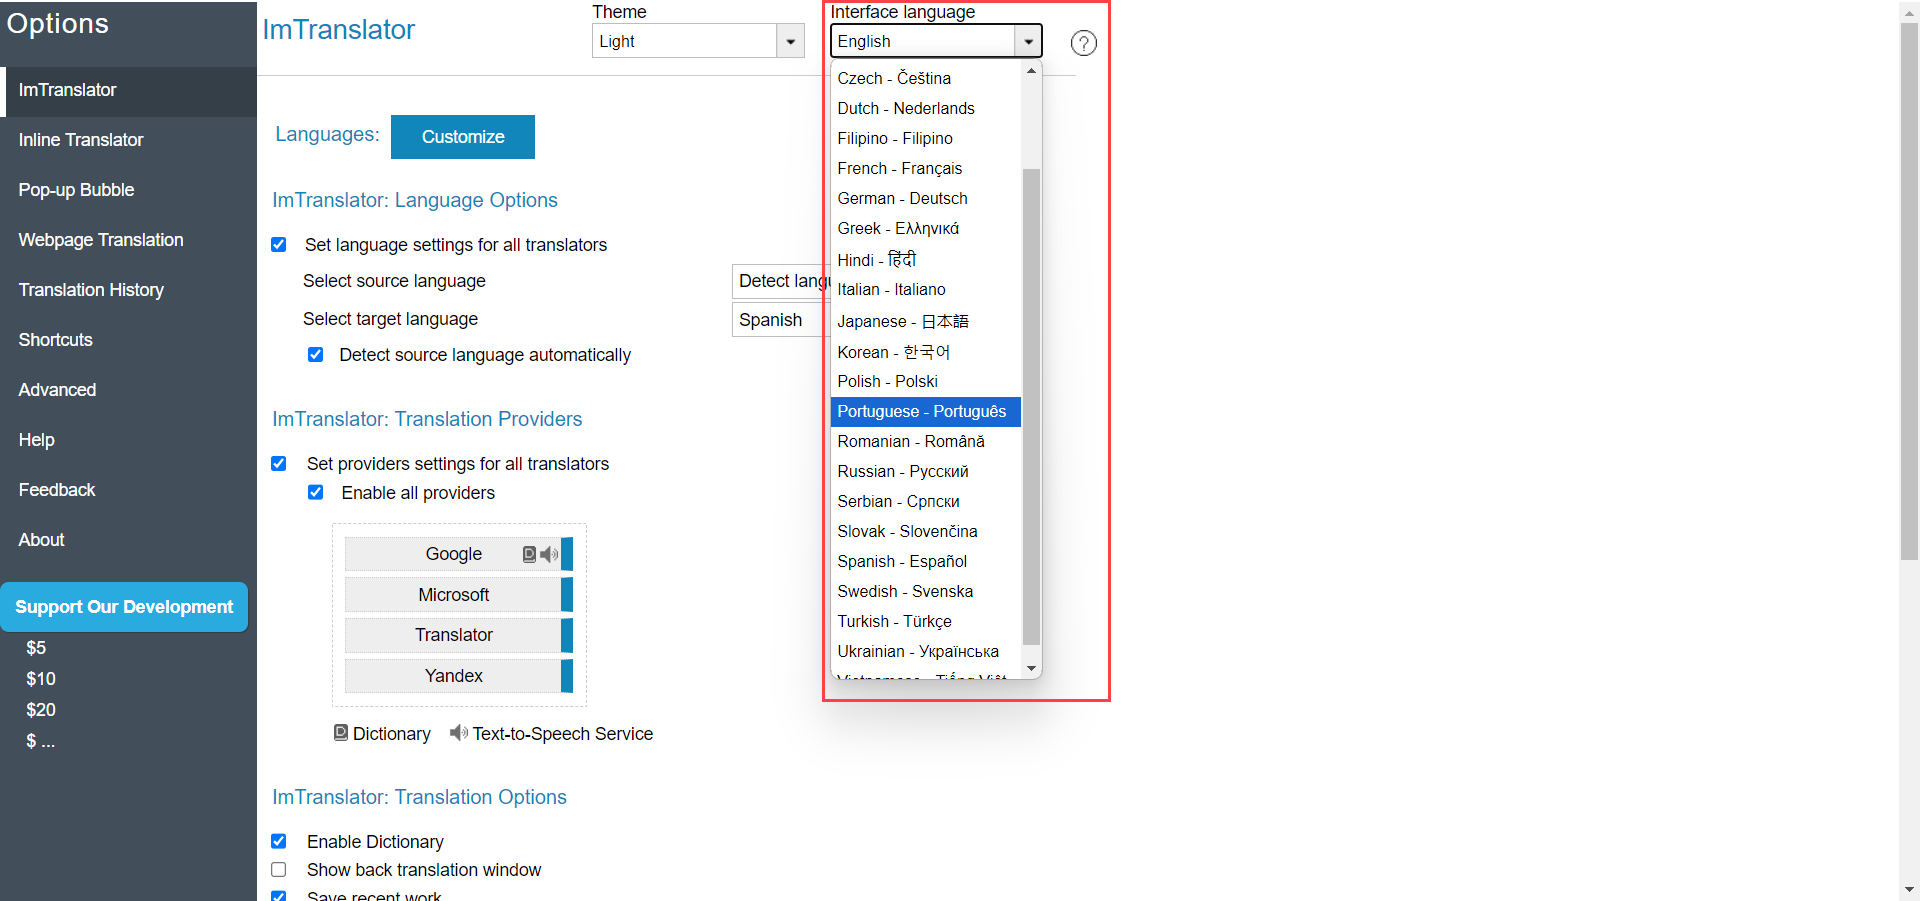Click the Customize languages button

click(463, 137)
